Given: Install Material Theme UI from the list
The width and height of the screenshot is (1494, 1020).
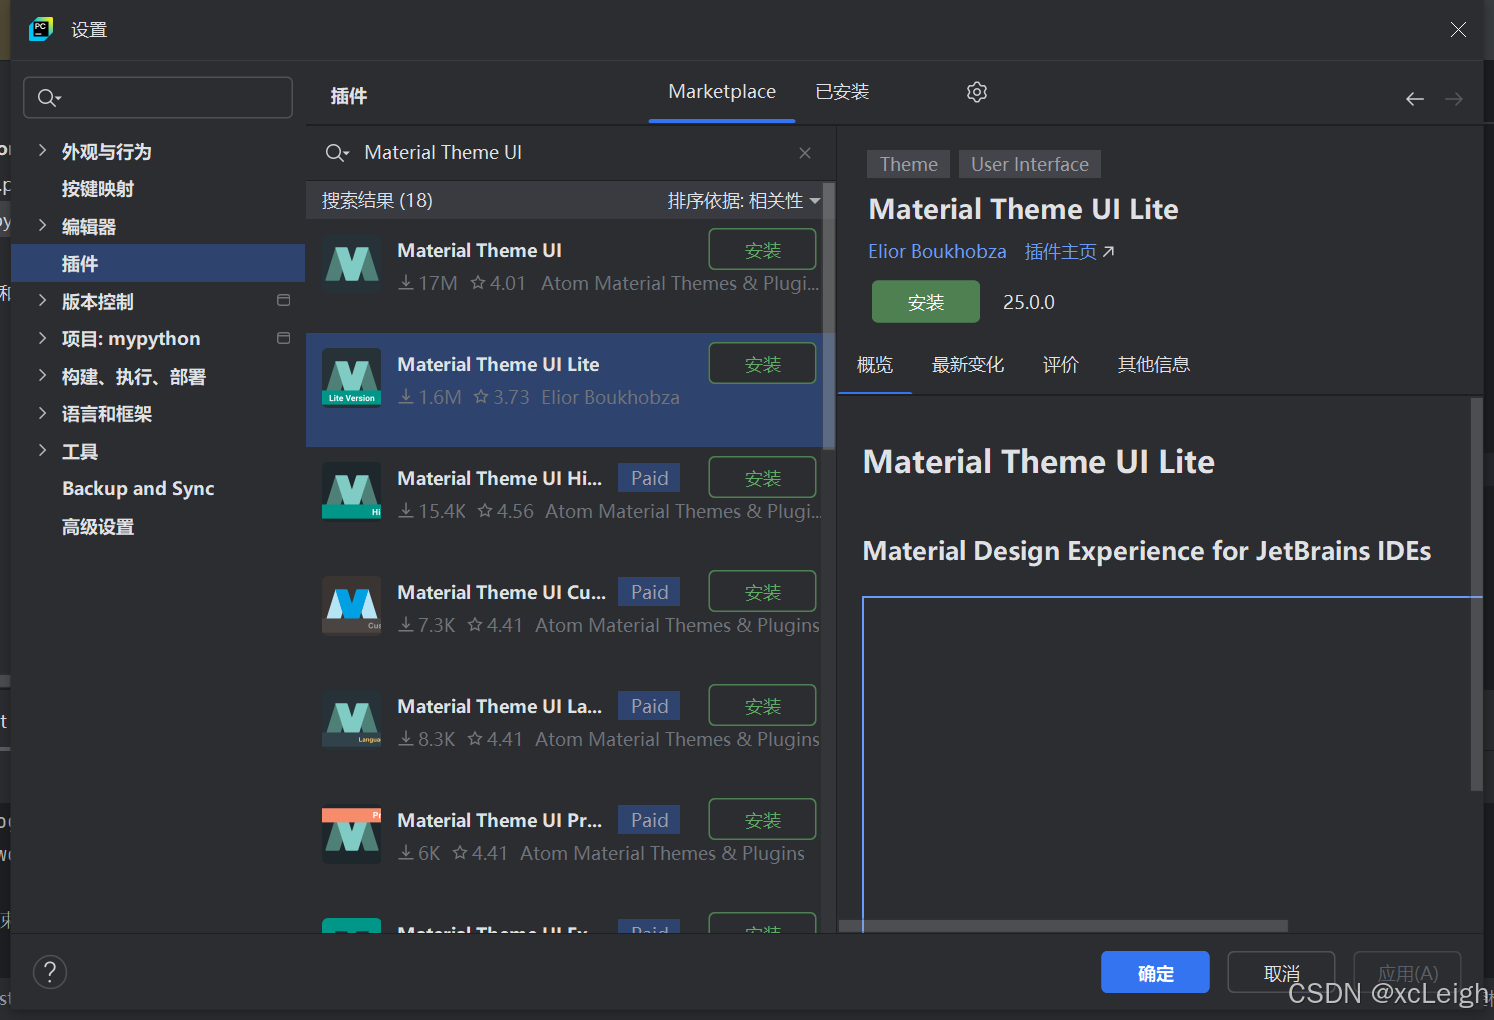Looking at the screenshot, I should [x=763, y=250].
